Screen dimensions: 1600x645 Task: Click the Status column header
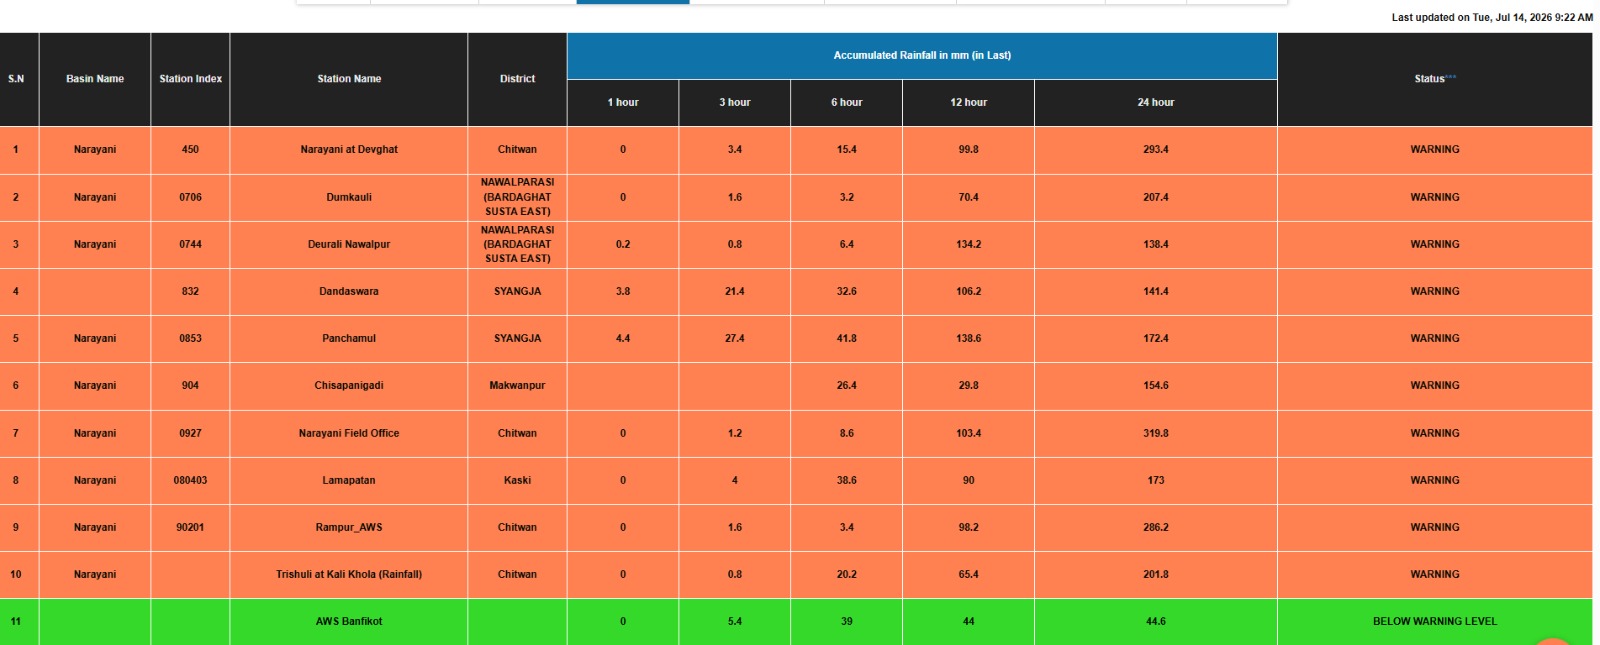pyautogui.click(x=1435, y=79)
